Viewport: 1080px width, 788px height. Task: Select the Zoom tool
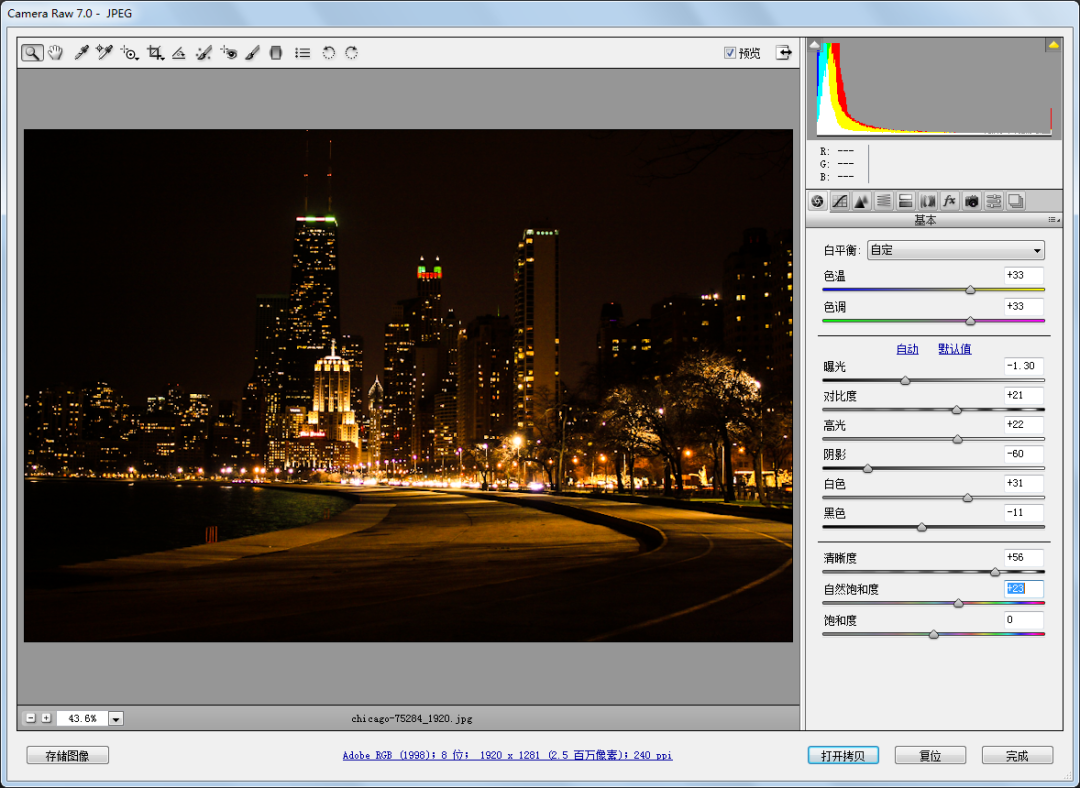32,52
